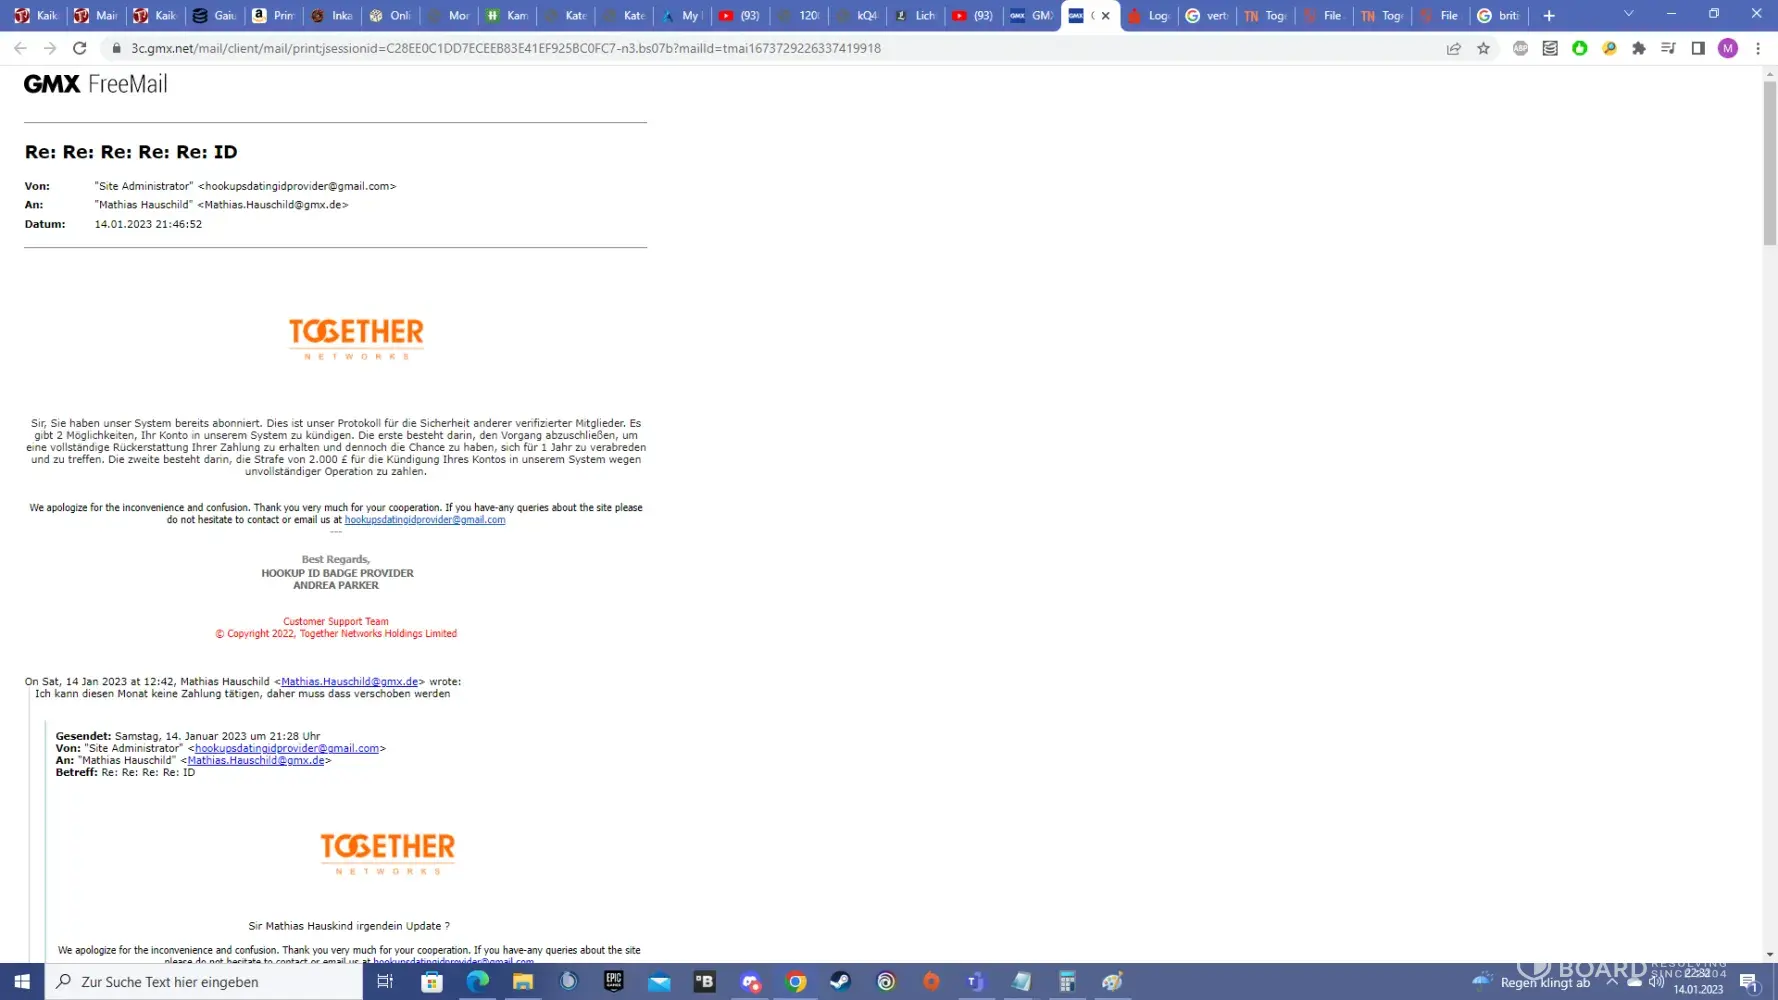Click hookupsdatingidprovider@gmail.com link in first email body
Image resolution: width=1778 pixels, height=1000 pixels.
coord(425,520)
